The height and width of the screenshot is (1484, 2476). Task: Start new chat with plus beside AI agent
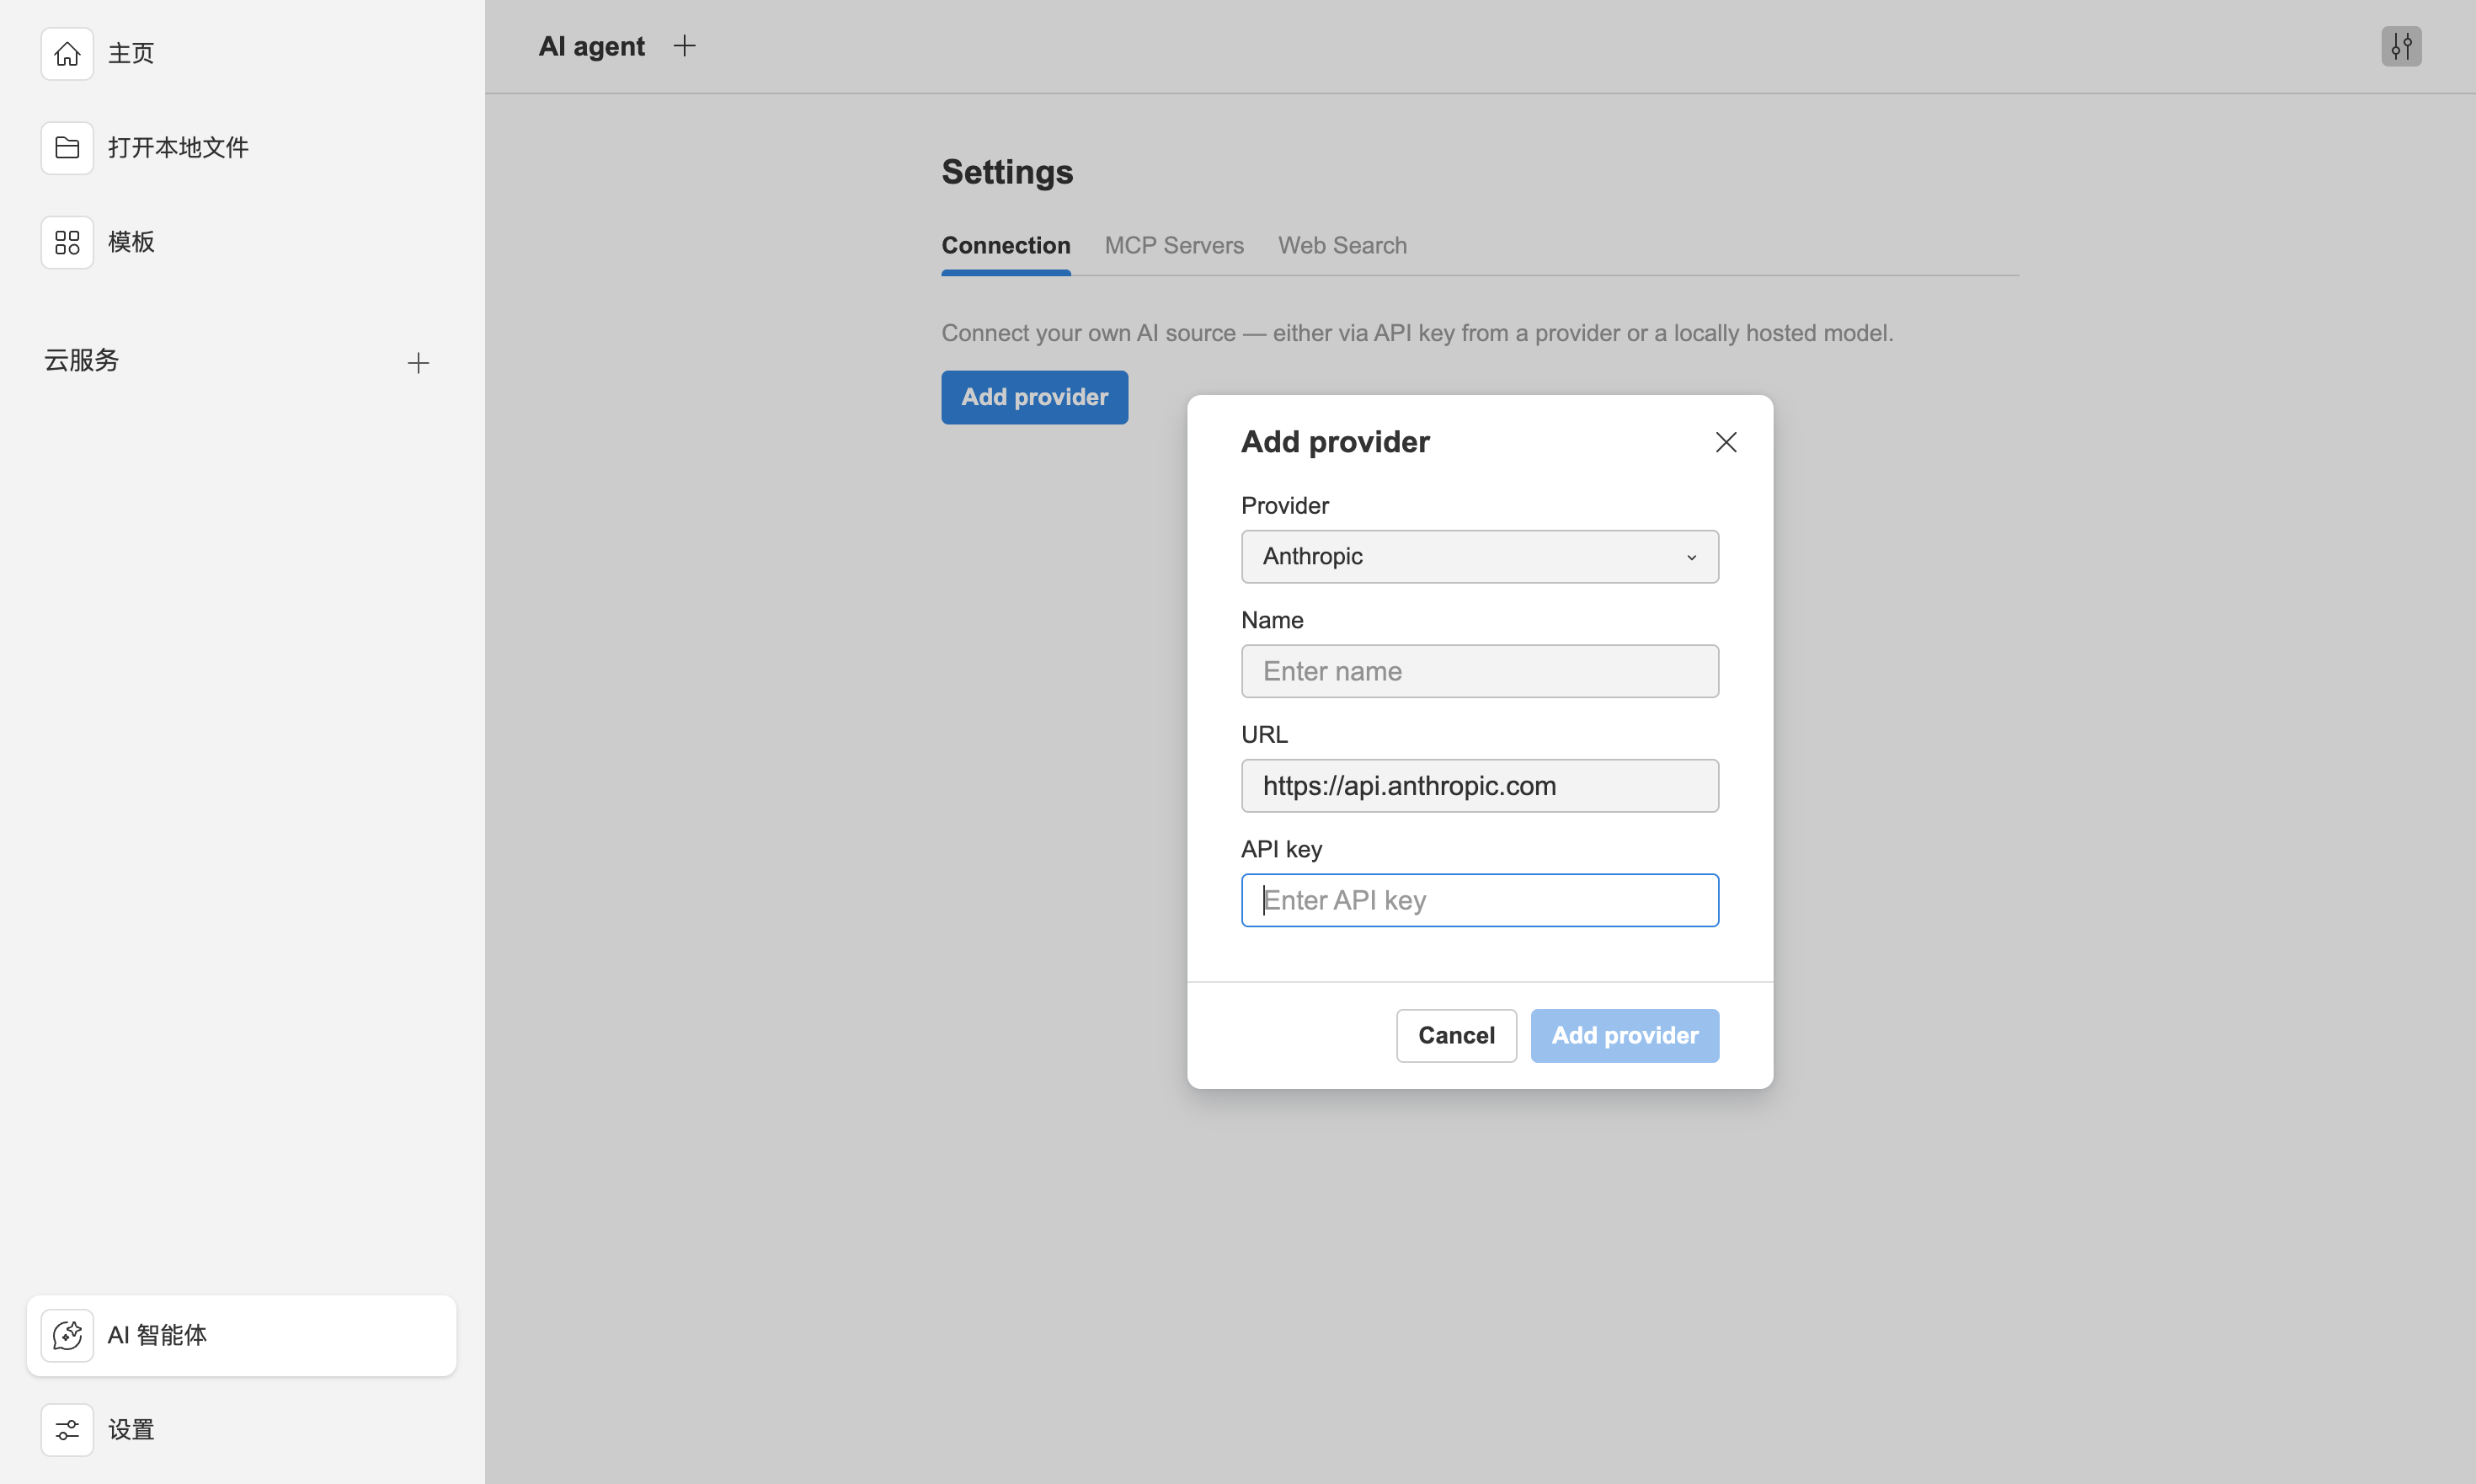[684, 46]
